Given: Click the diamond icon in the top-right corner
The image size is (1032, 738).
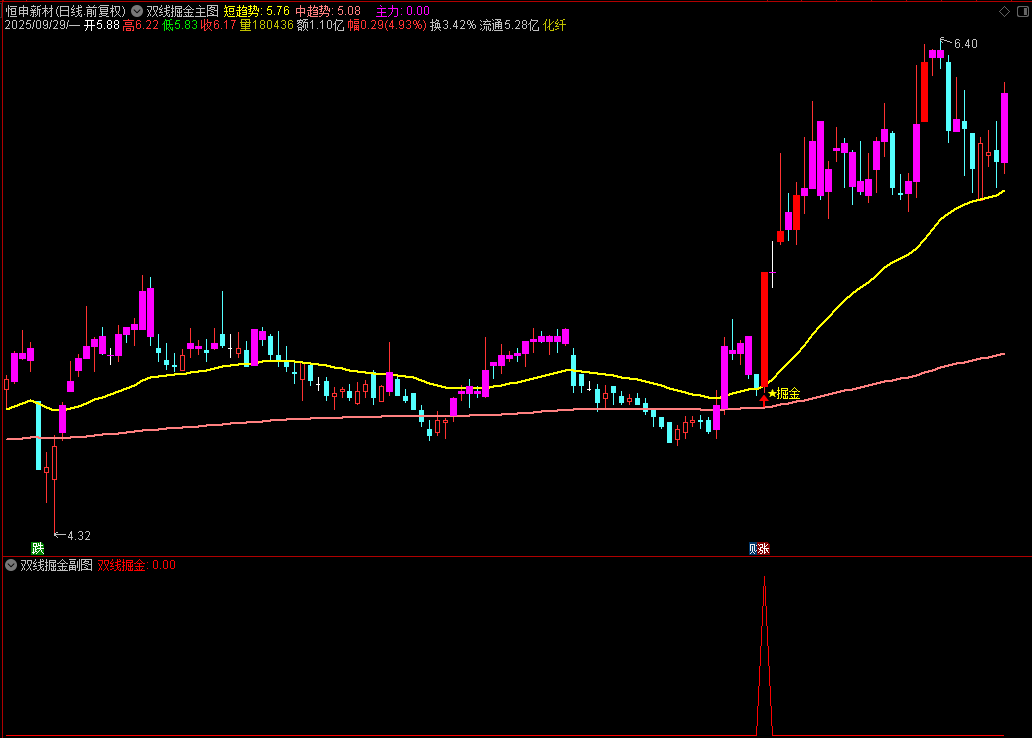Looking at the screenshot, I should pyautogui.click(x=1004, y=11).
